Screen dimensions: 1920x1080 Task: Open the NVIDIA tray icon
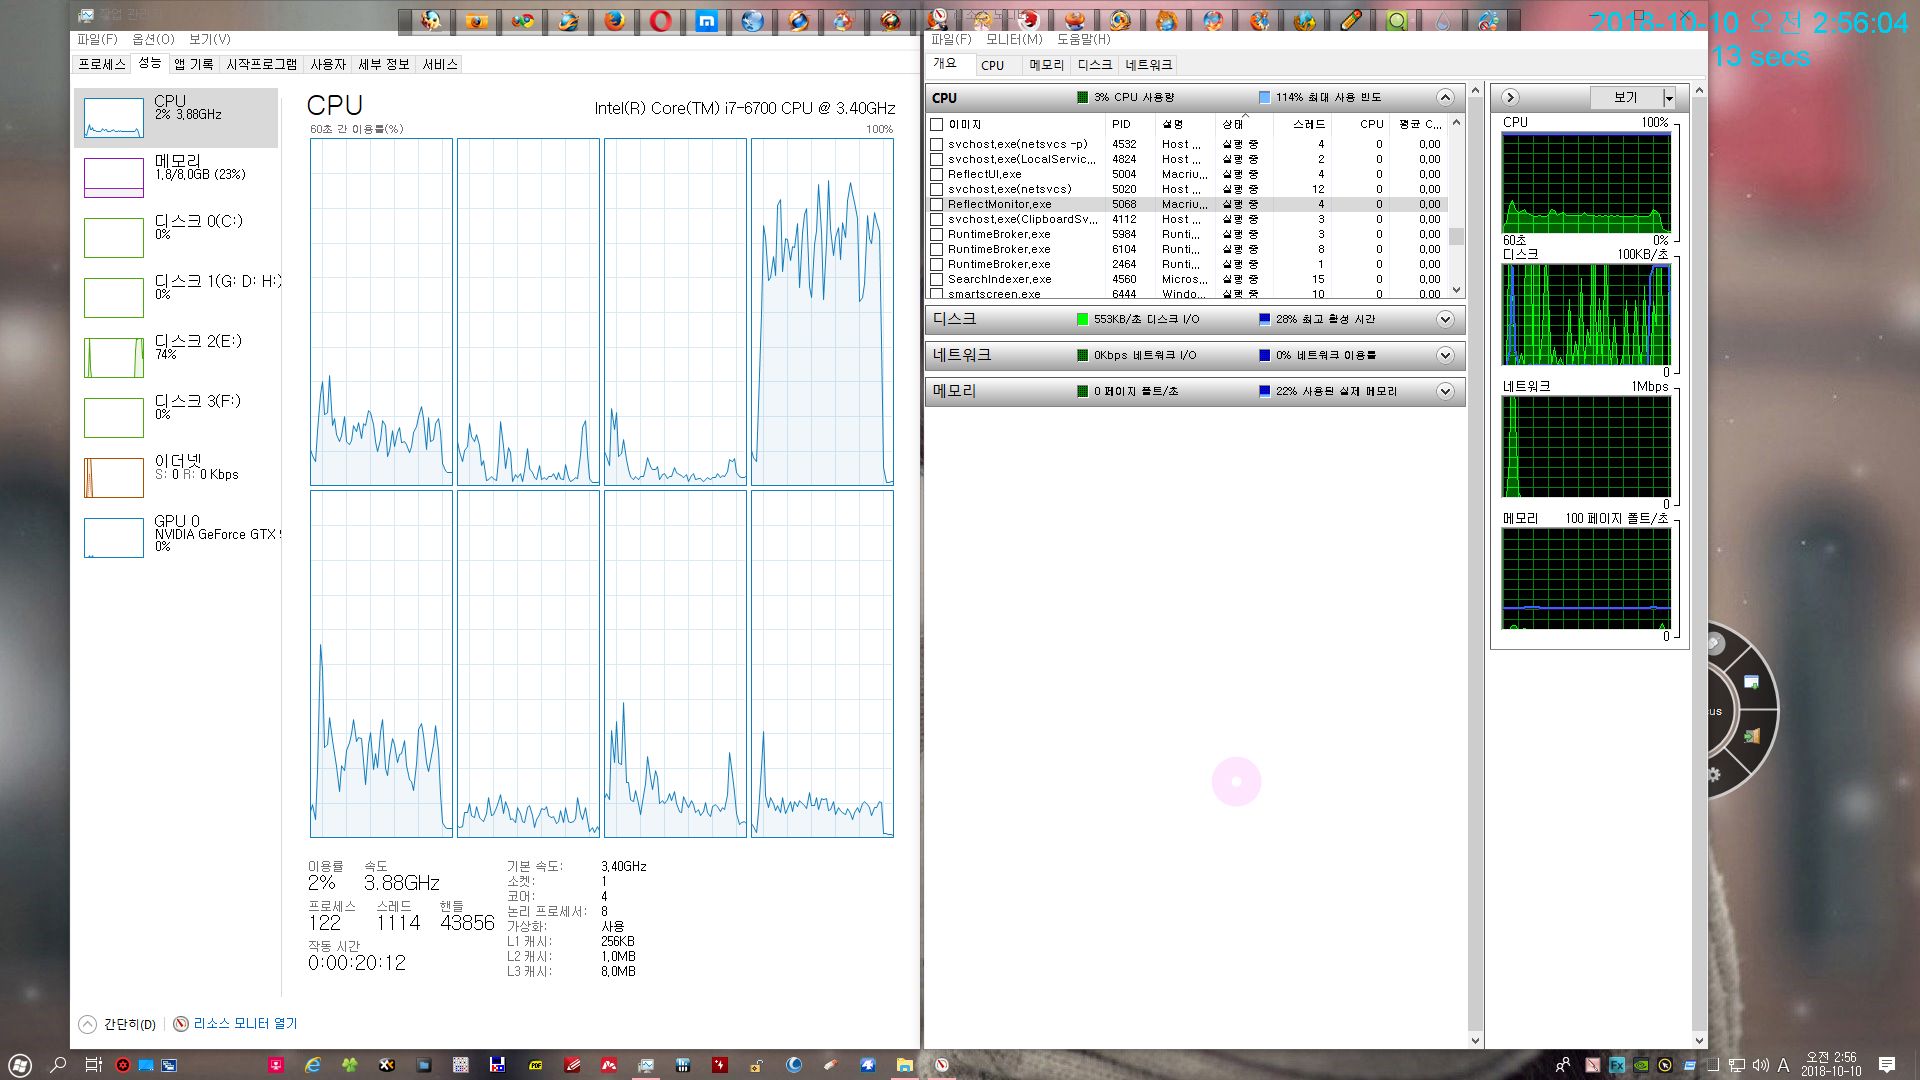click(x=1641, y=1065)
